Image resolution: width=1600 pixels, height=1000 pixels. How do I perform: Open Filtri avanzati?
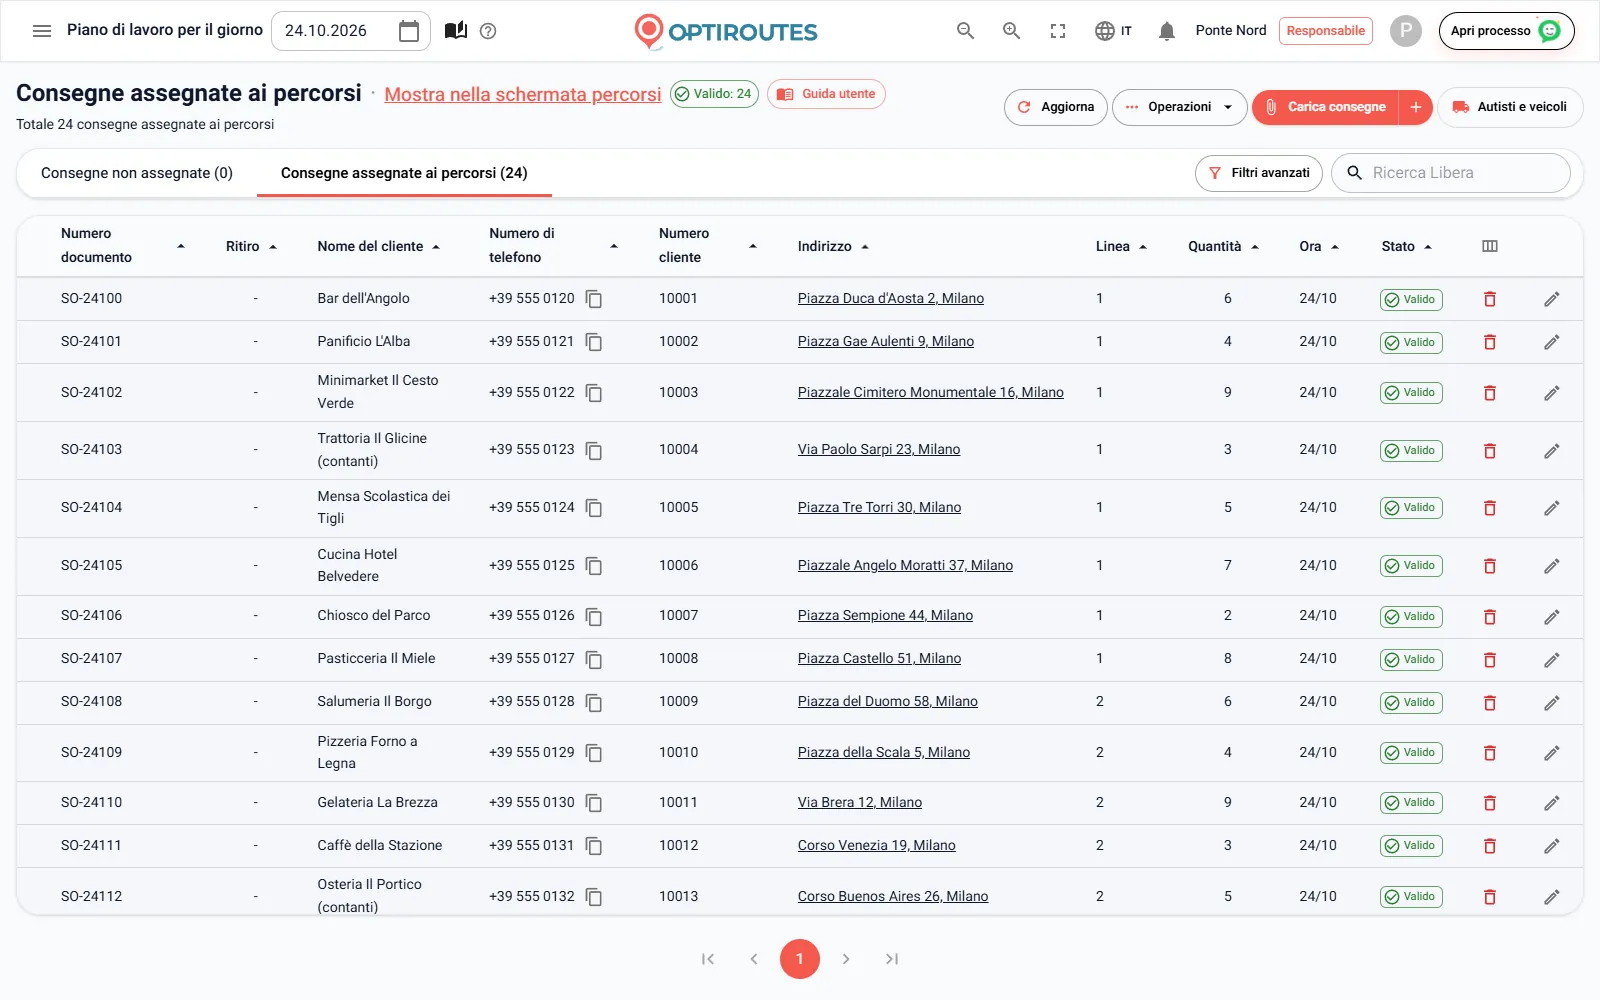[1259, 173]
